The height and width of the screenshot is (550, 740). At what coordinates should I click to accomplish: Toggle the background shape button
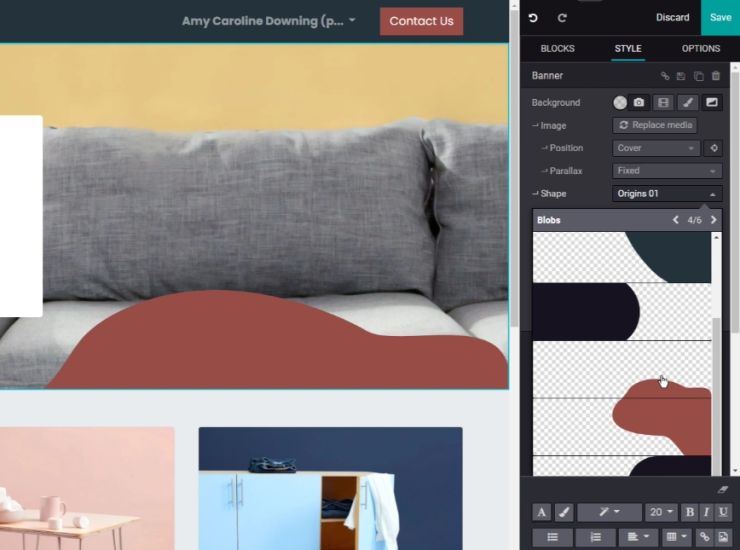click(x=712, y=102)
